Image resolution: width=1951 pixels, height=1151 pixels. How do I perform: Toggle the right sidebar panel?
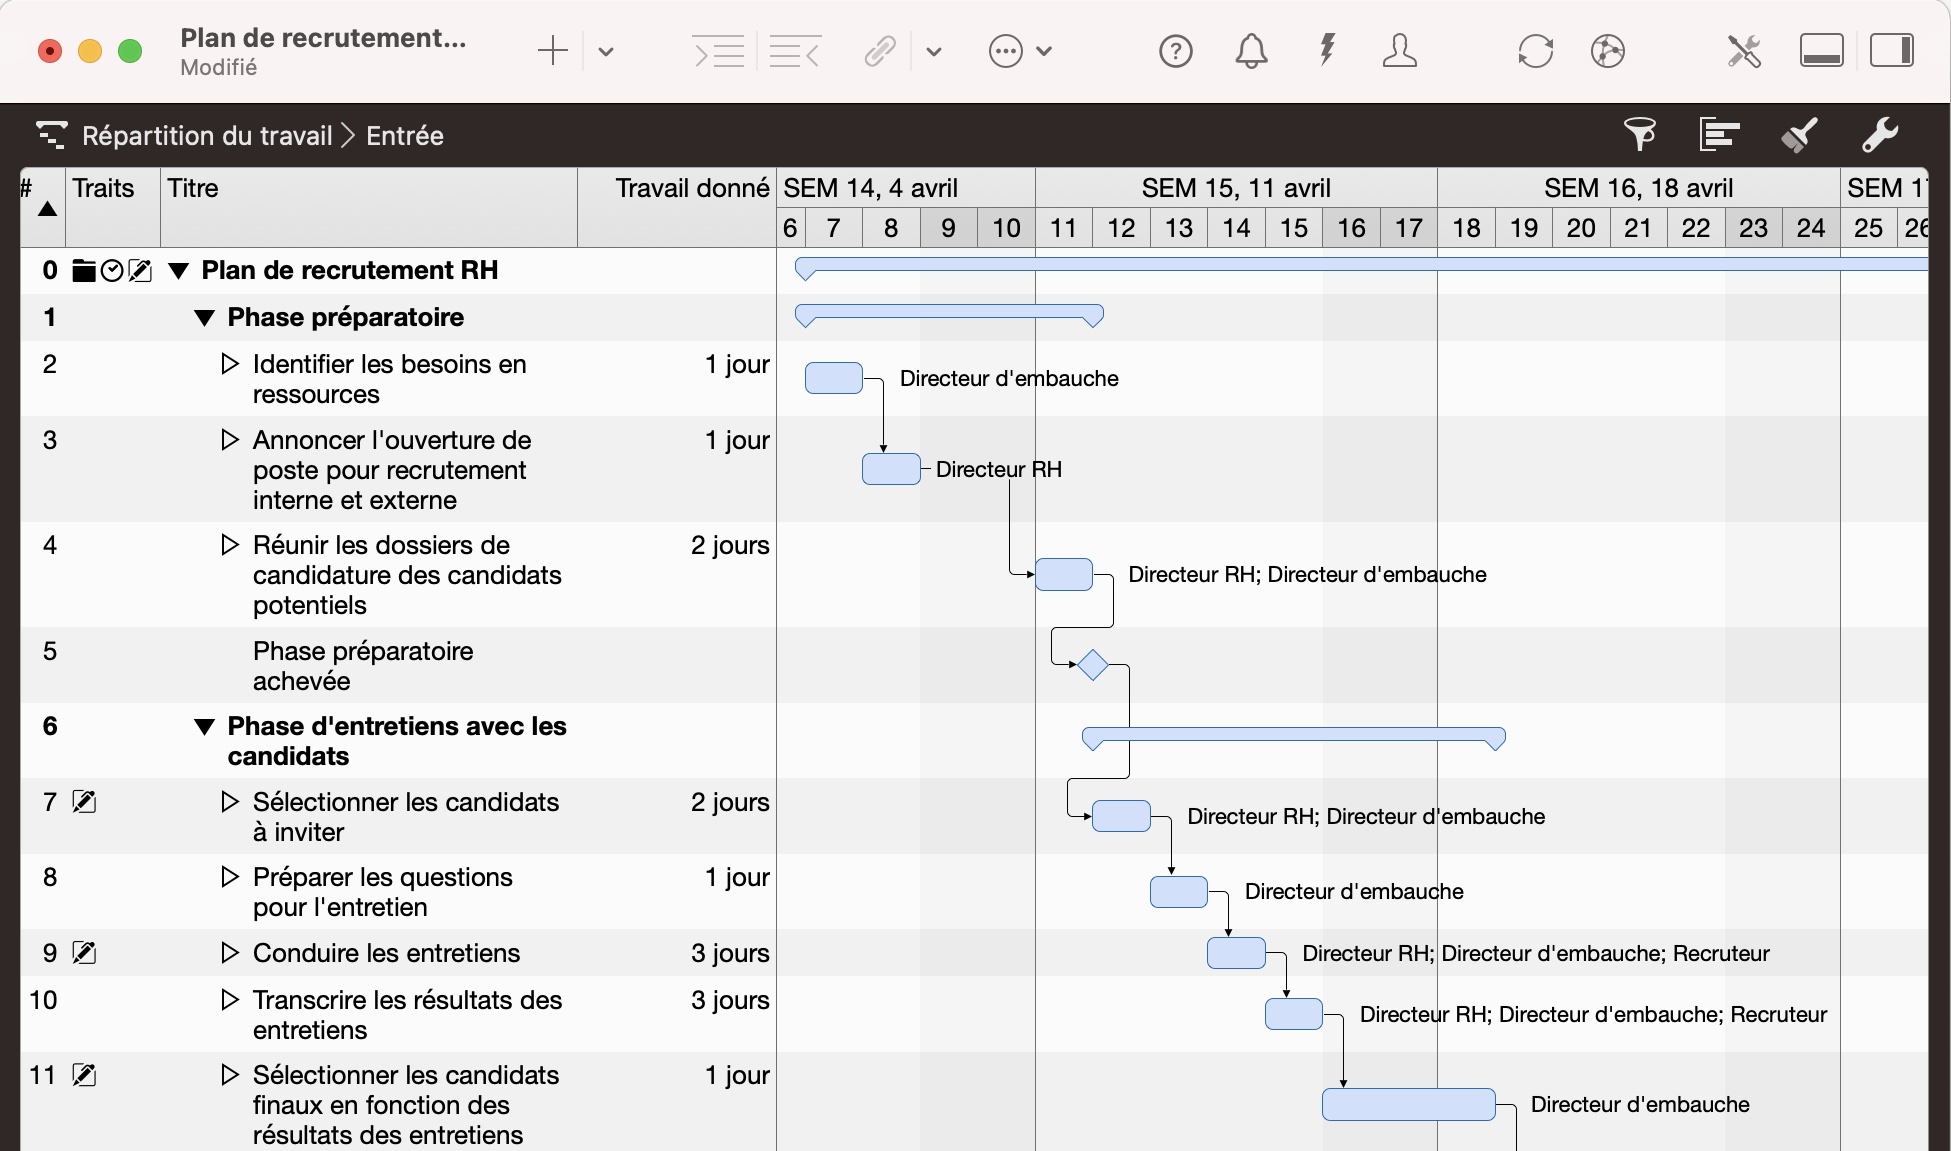click(x=1891, y=51)
